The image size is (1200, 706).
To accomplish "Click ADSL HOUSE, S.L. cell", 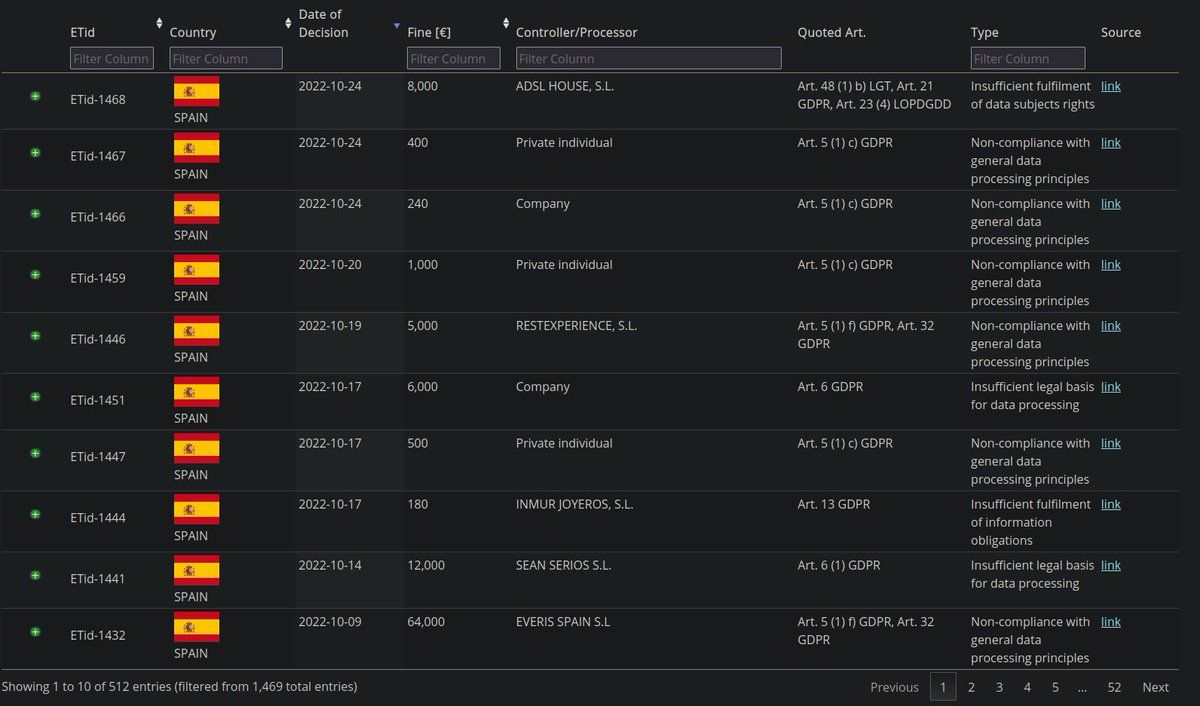I will click(565, 86).
